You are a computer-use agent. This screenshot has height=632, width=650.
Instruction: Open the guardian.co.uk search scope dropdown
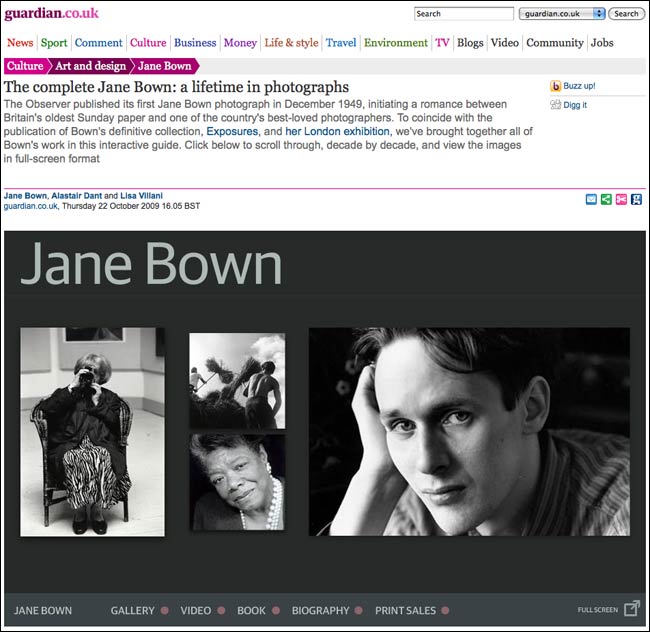click(562, 14)
